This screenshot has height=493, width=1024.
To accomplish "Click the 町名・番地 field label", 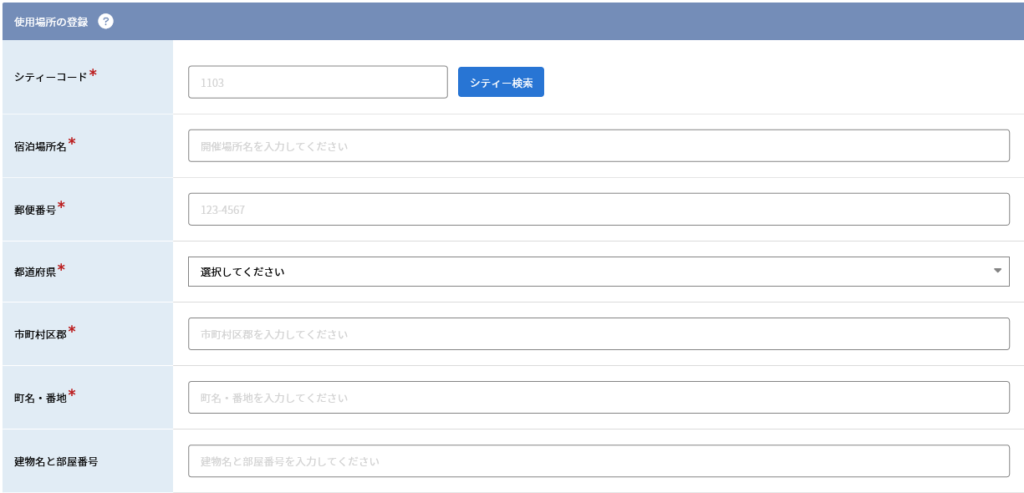I will click(x=40, y=398).
